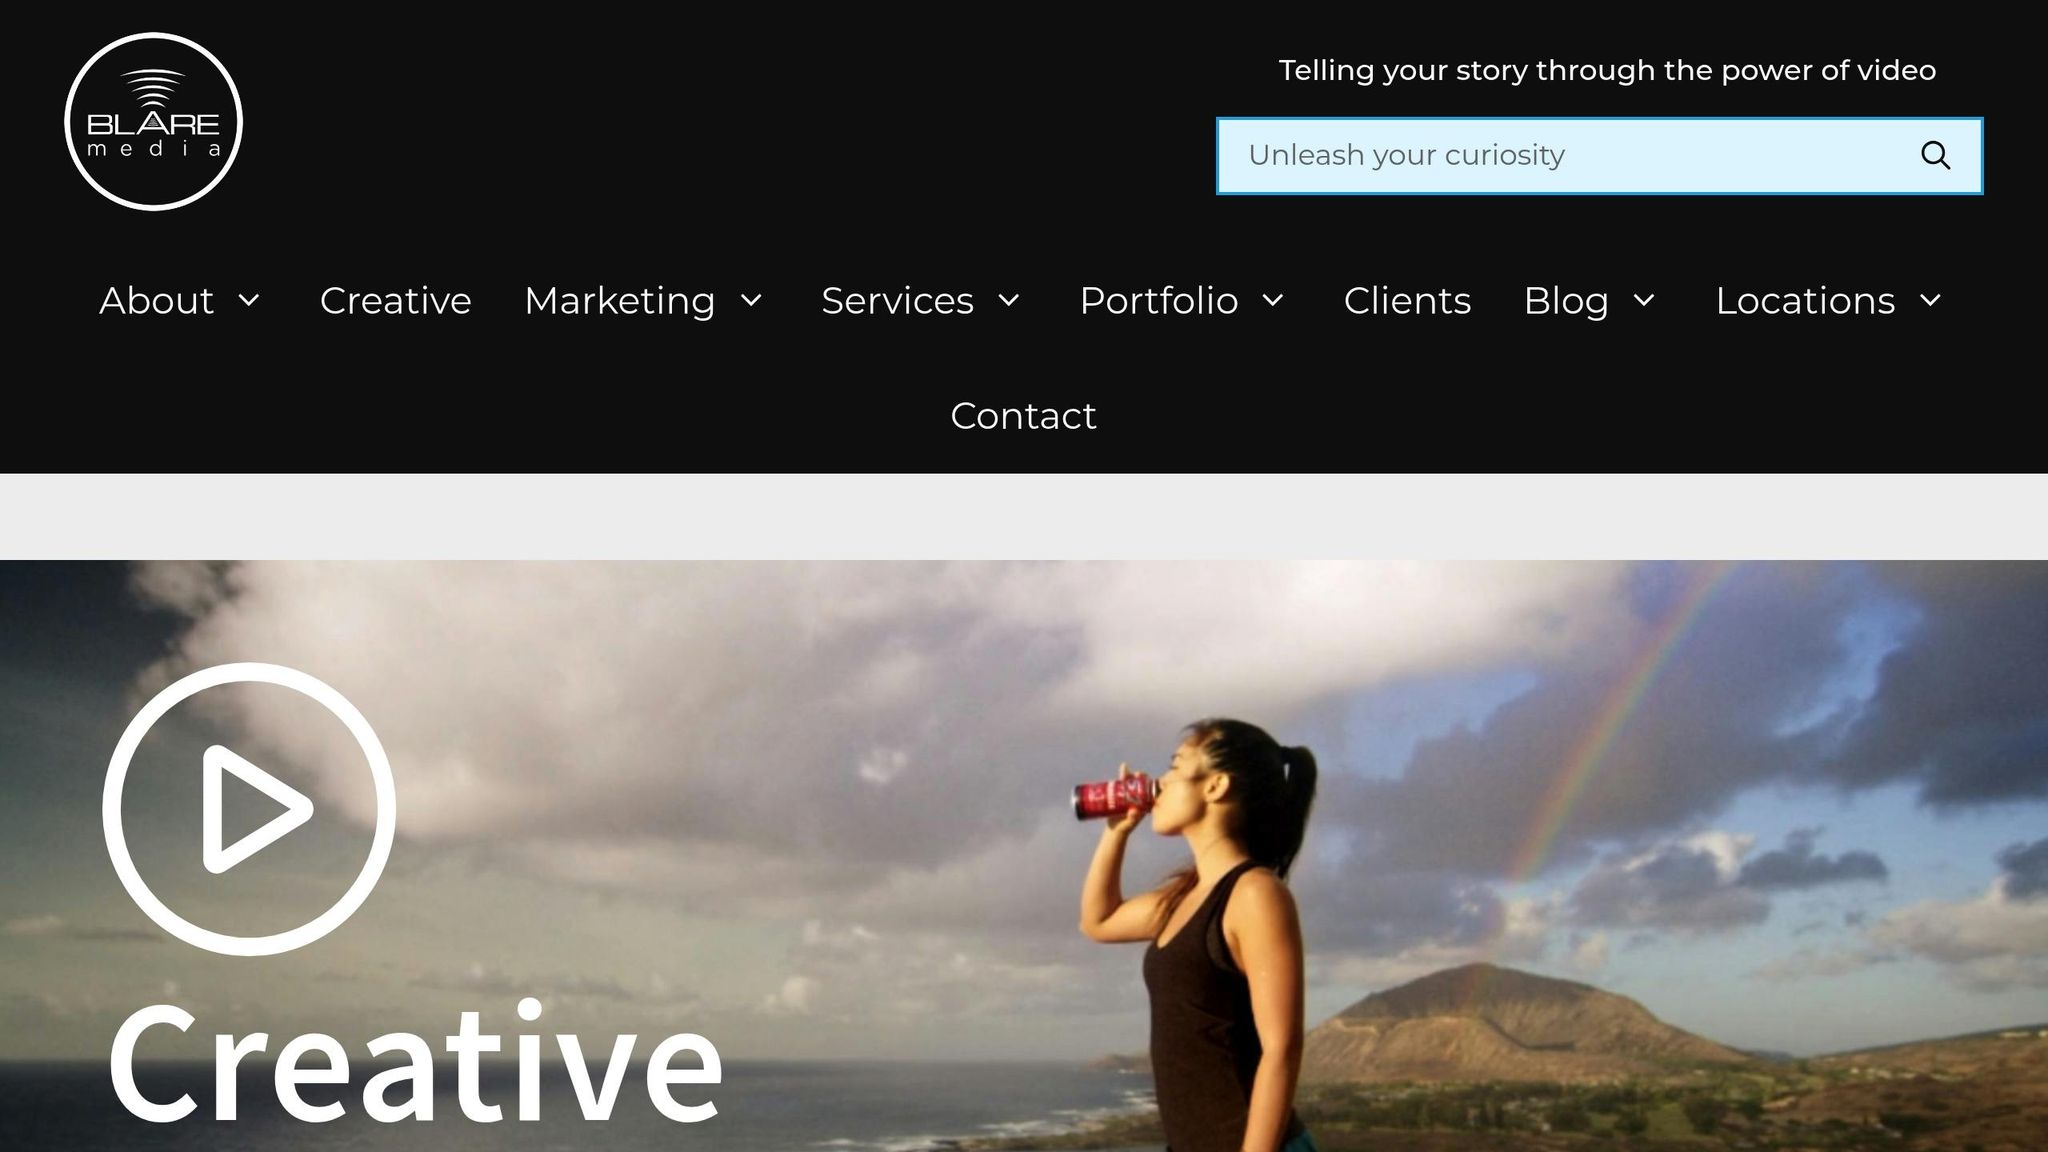Click the Blare Media logo
2048x1152 pixels.
154,121
